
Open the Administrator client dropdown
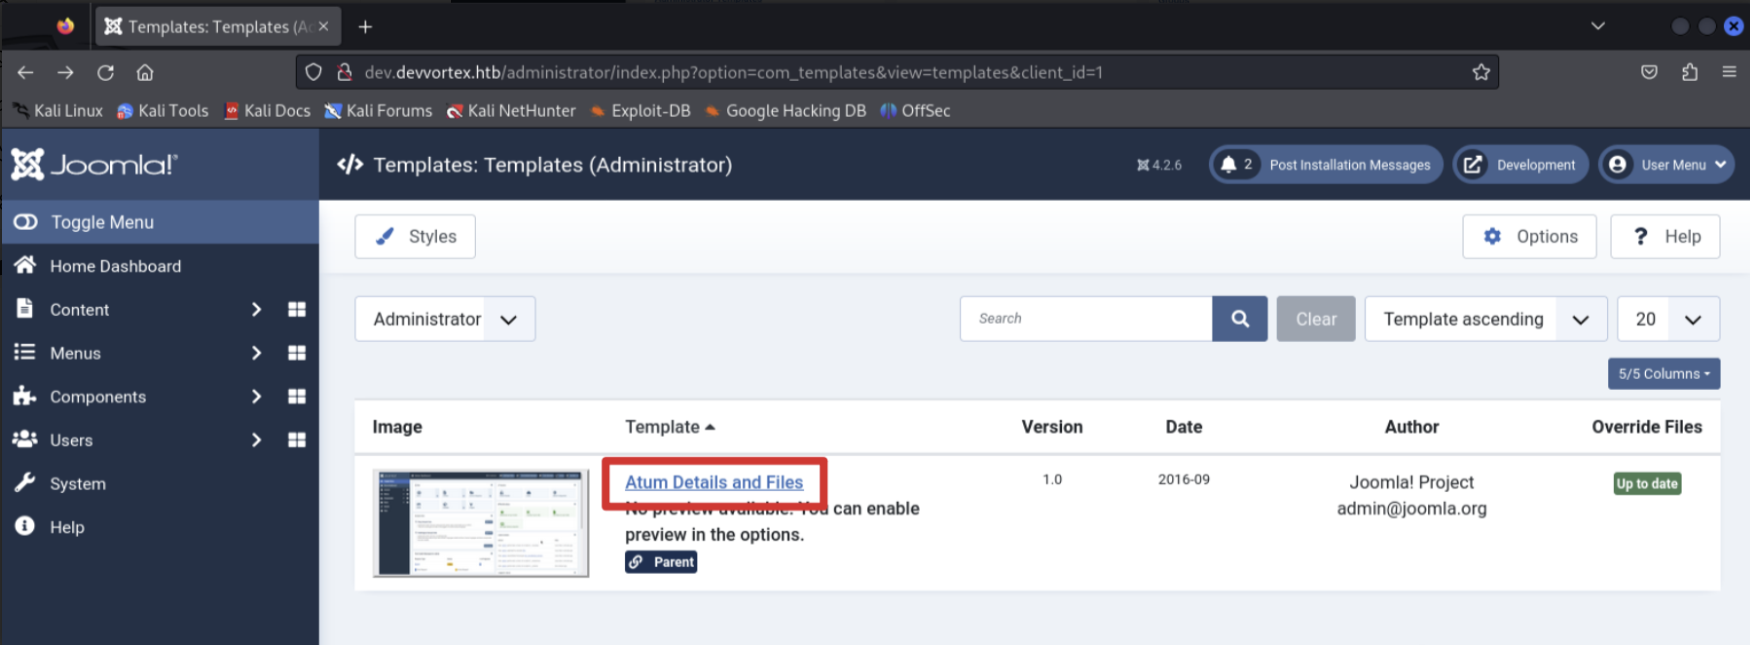(444, 319)
